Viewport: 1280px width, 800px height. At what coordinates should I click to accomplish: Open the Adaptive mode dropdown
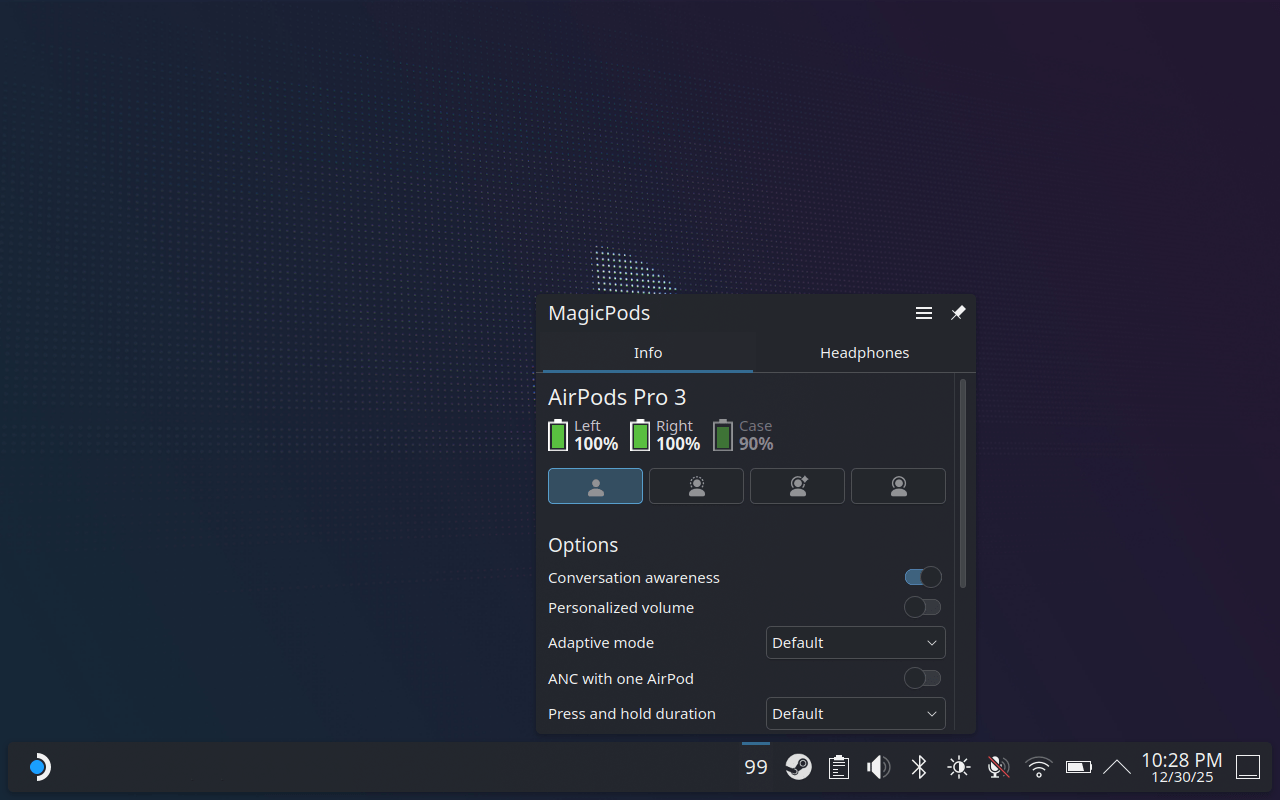(855, 642)
